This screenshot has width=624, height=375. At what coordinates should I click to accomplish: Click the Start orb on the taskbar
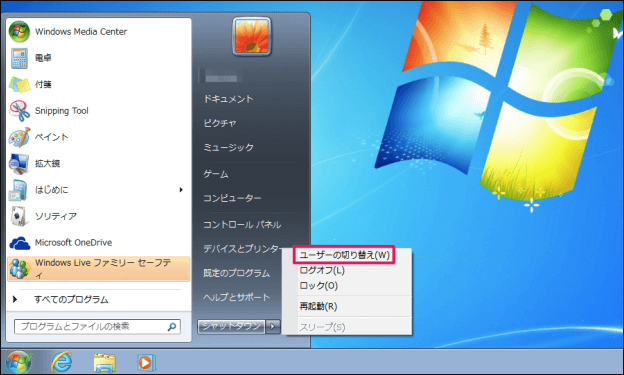point(18,363)
